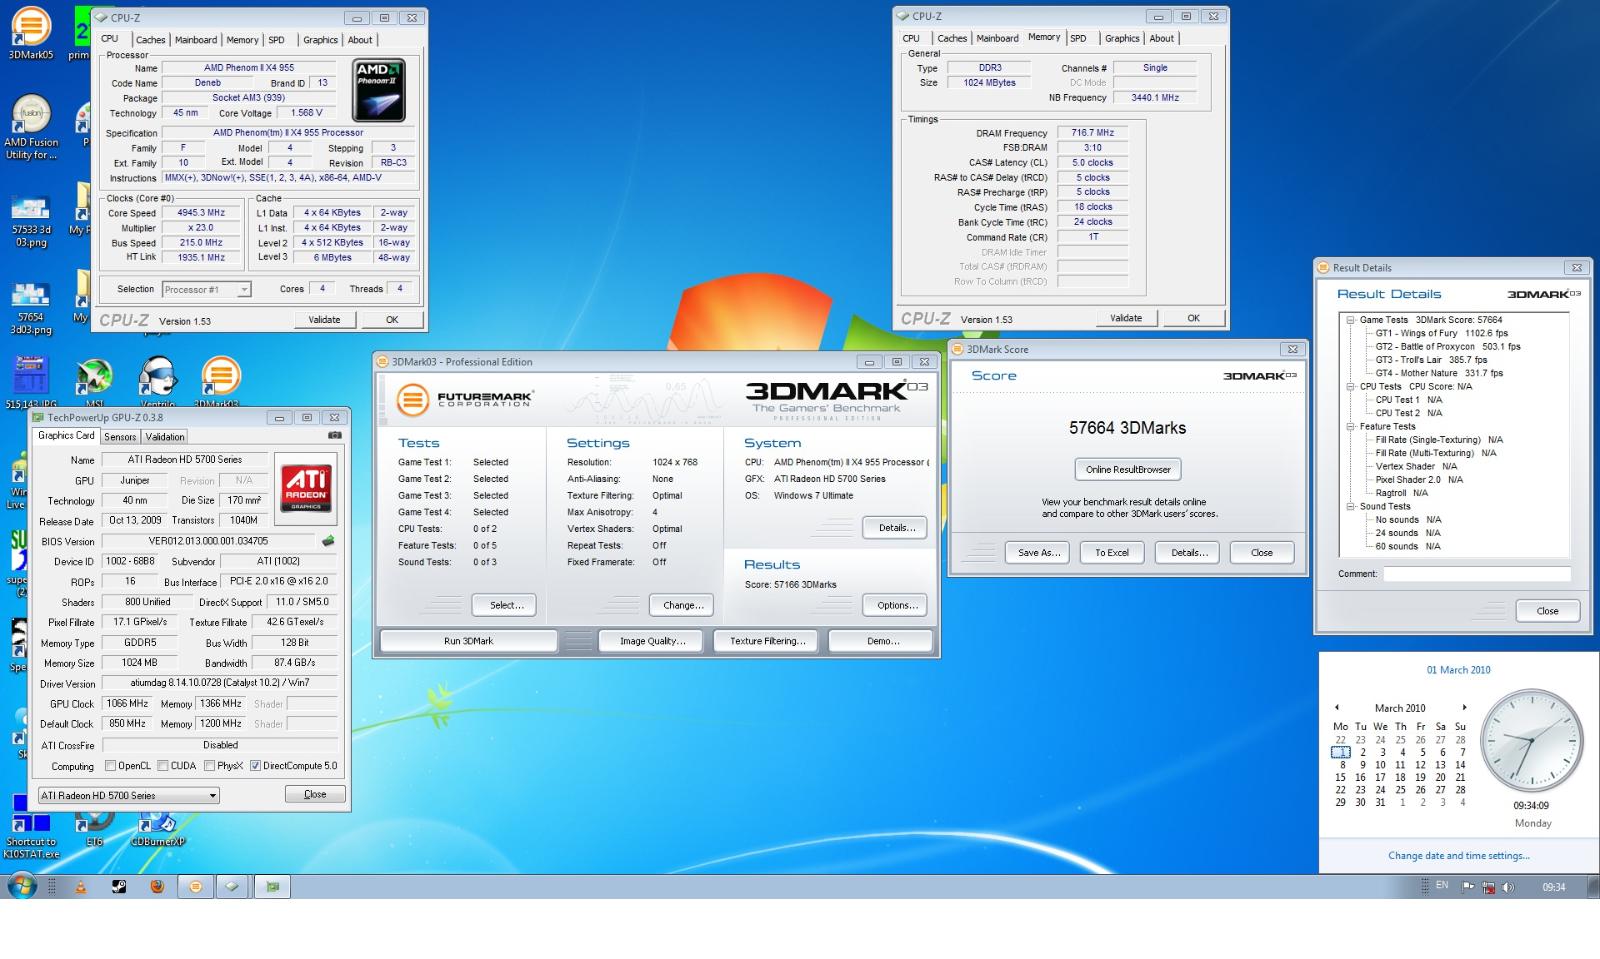Switch to Caches tab in left CPU-Z window
The width and height of the screenshot is (1600, 959).
(151, 40)
